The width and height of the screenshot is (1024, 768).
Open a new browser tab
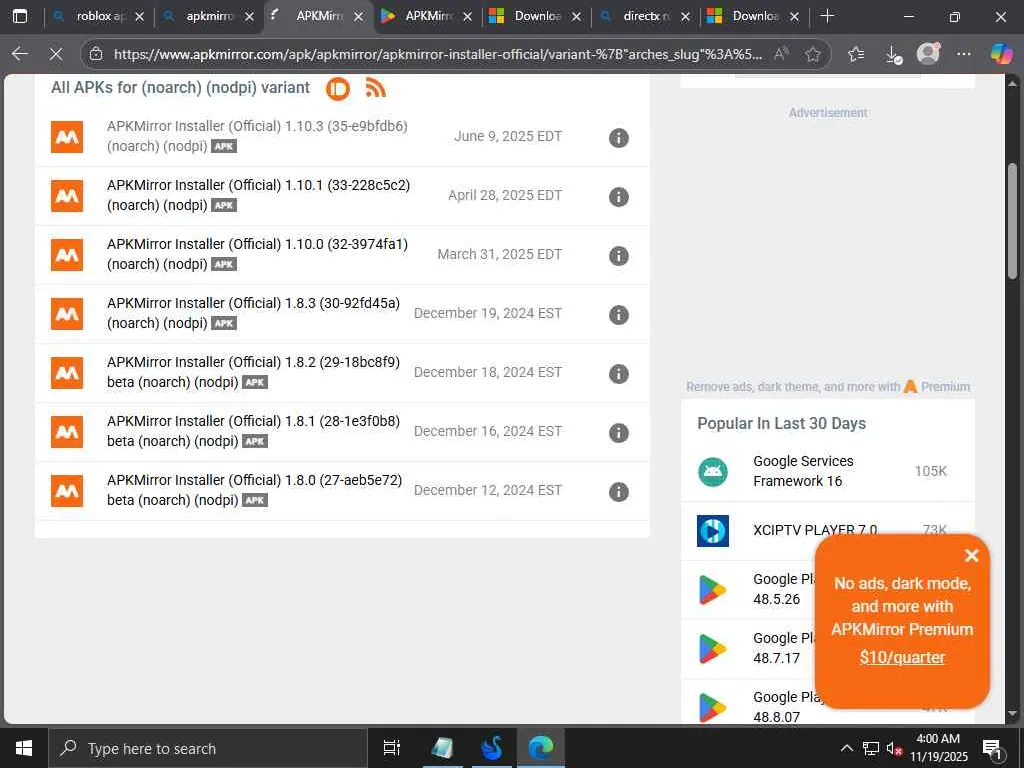827,16
